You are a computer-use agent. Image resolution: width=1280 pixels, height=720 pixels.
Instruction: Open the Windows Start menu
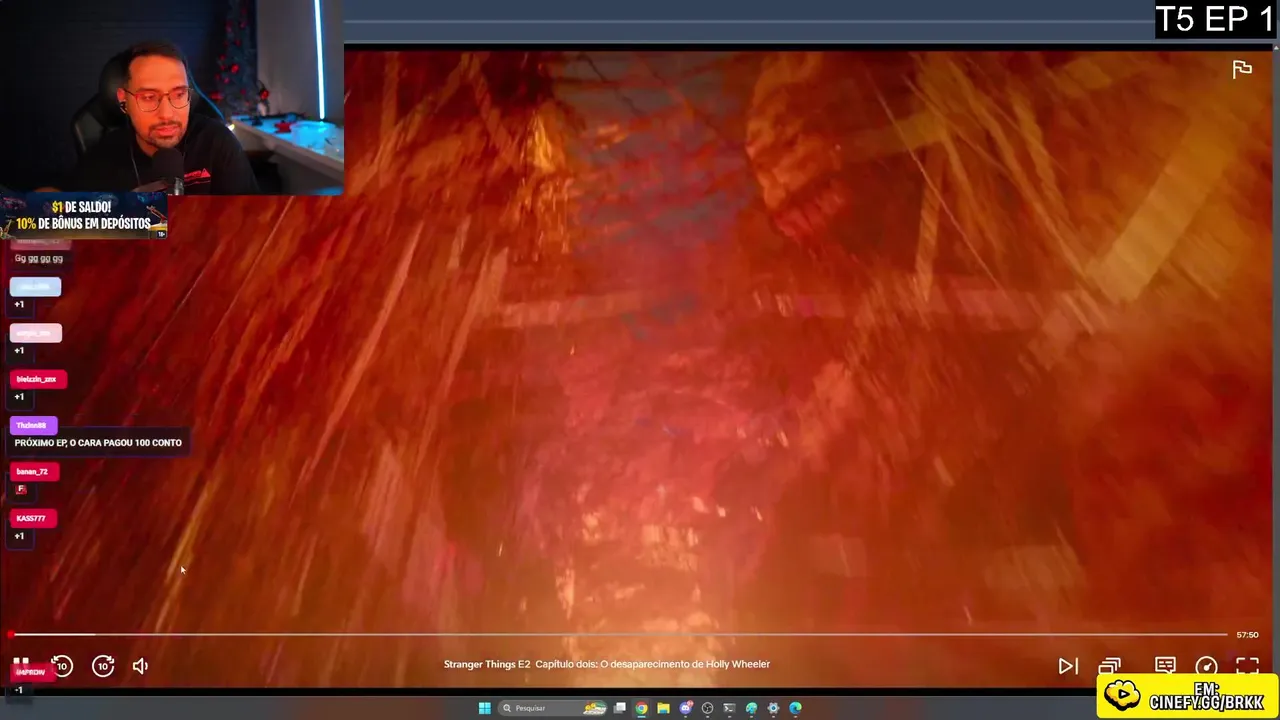(x=485, y=708)
